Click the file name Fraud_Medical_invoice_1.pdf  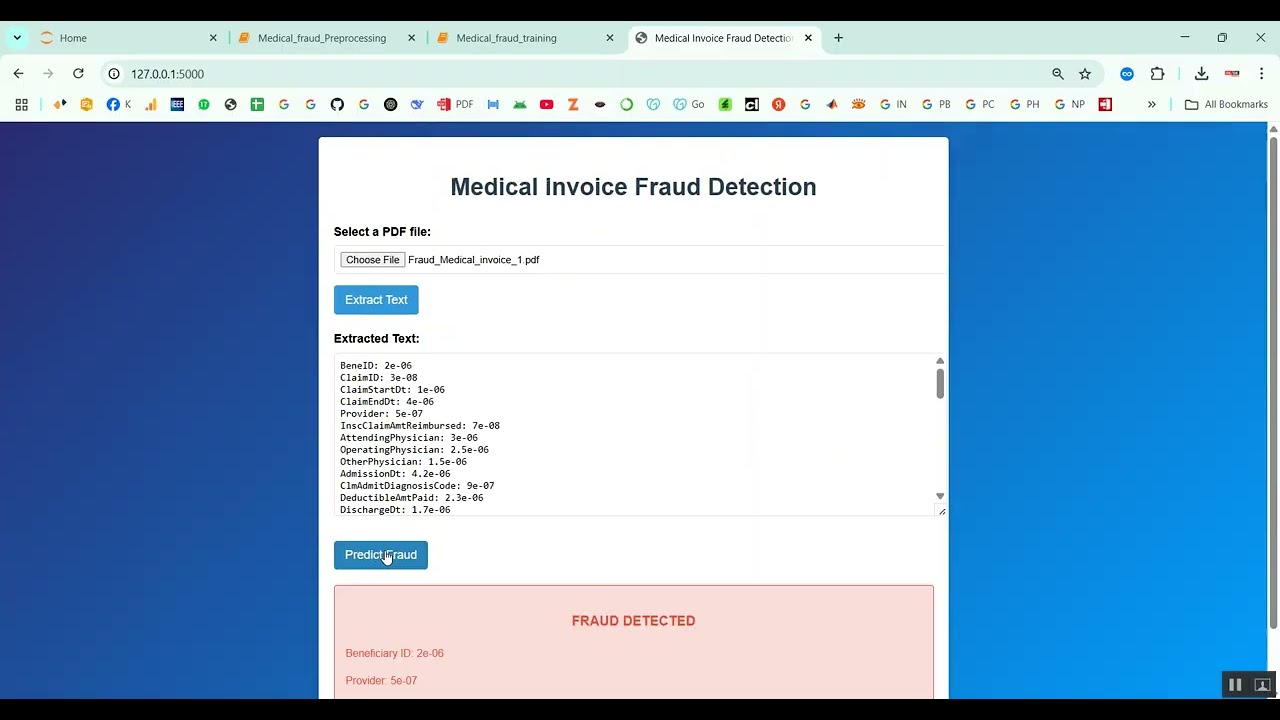click(x=473, y=260)
